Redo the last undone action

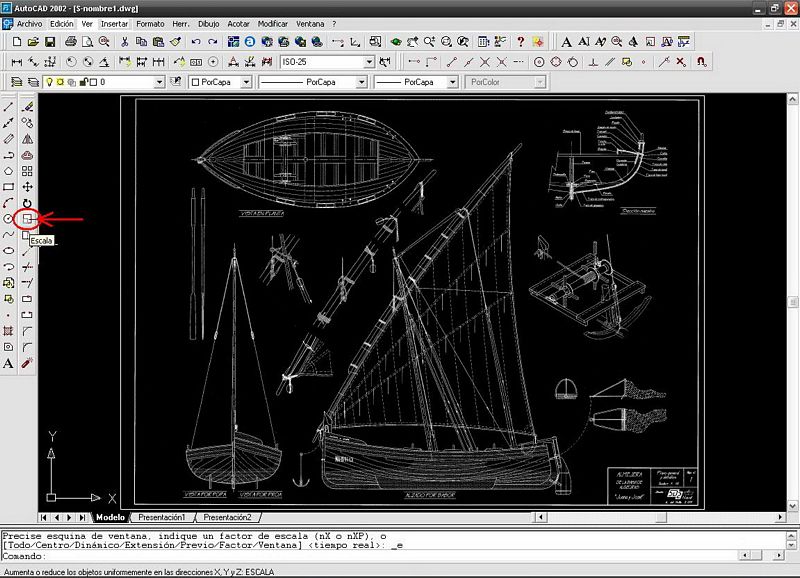coord(212,42)
